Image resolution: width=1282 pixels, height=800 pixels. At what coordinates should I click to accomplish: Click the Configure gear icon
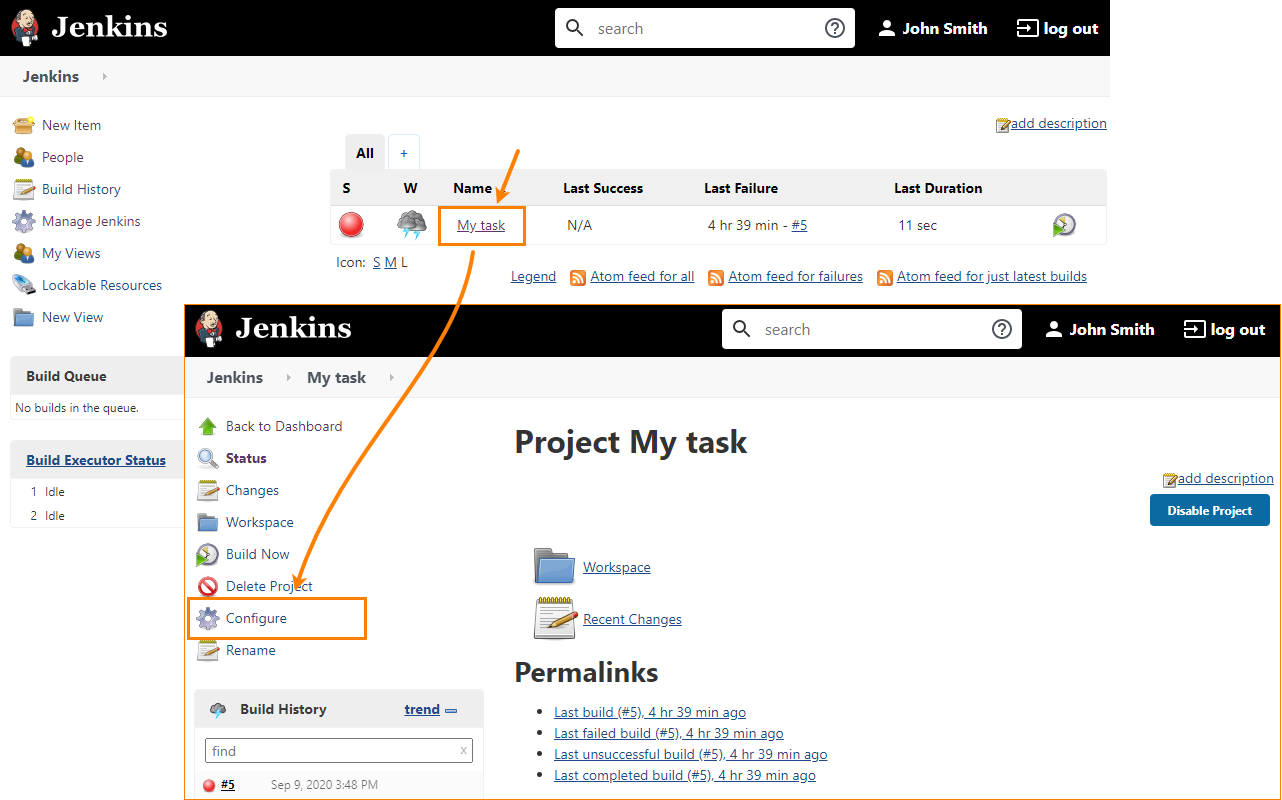tap(208, 618)
